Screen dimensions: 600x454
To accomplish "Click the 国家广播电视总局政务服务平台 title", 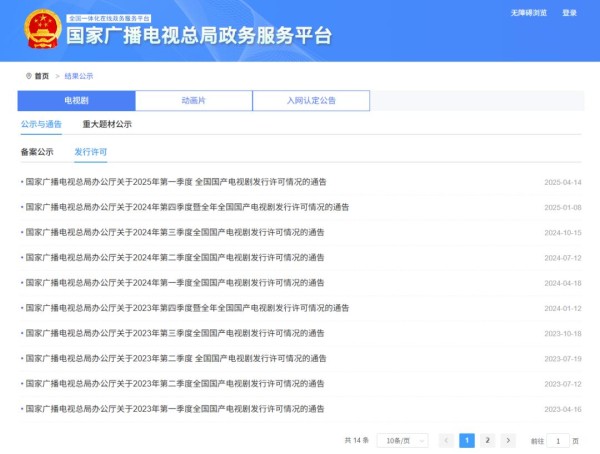I will 199,36.
